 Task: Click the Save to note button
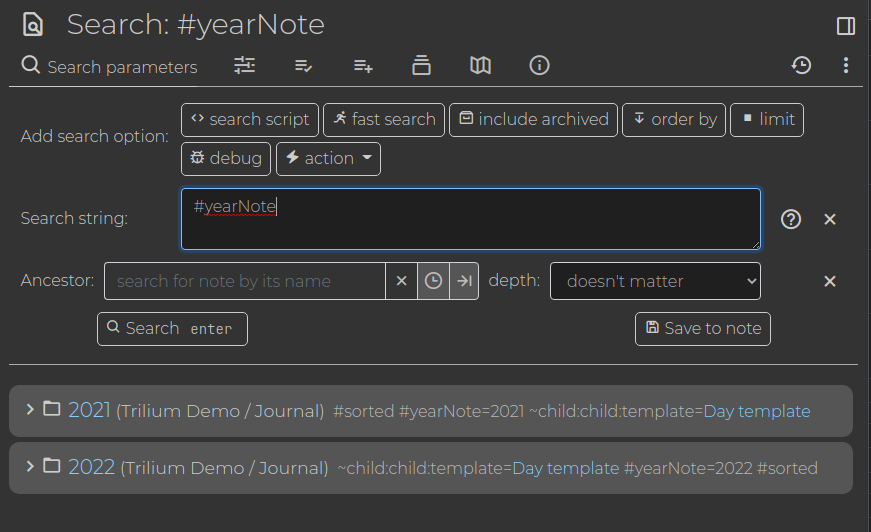coord(703,329)
